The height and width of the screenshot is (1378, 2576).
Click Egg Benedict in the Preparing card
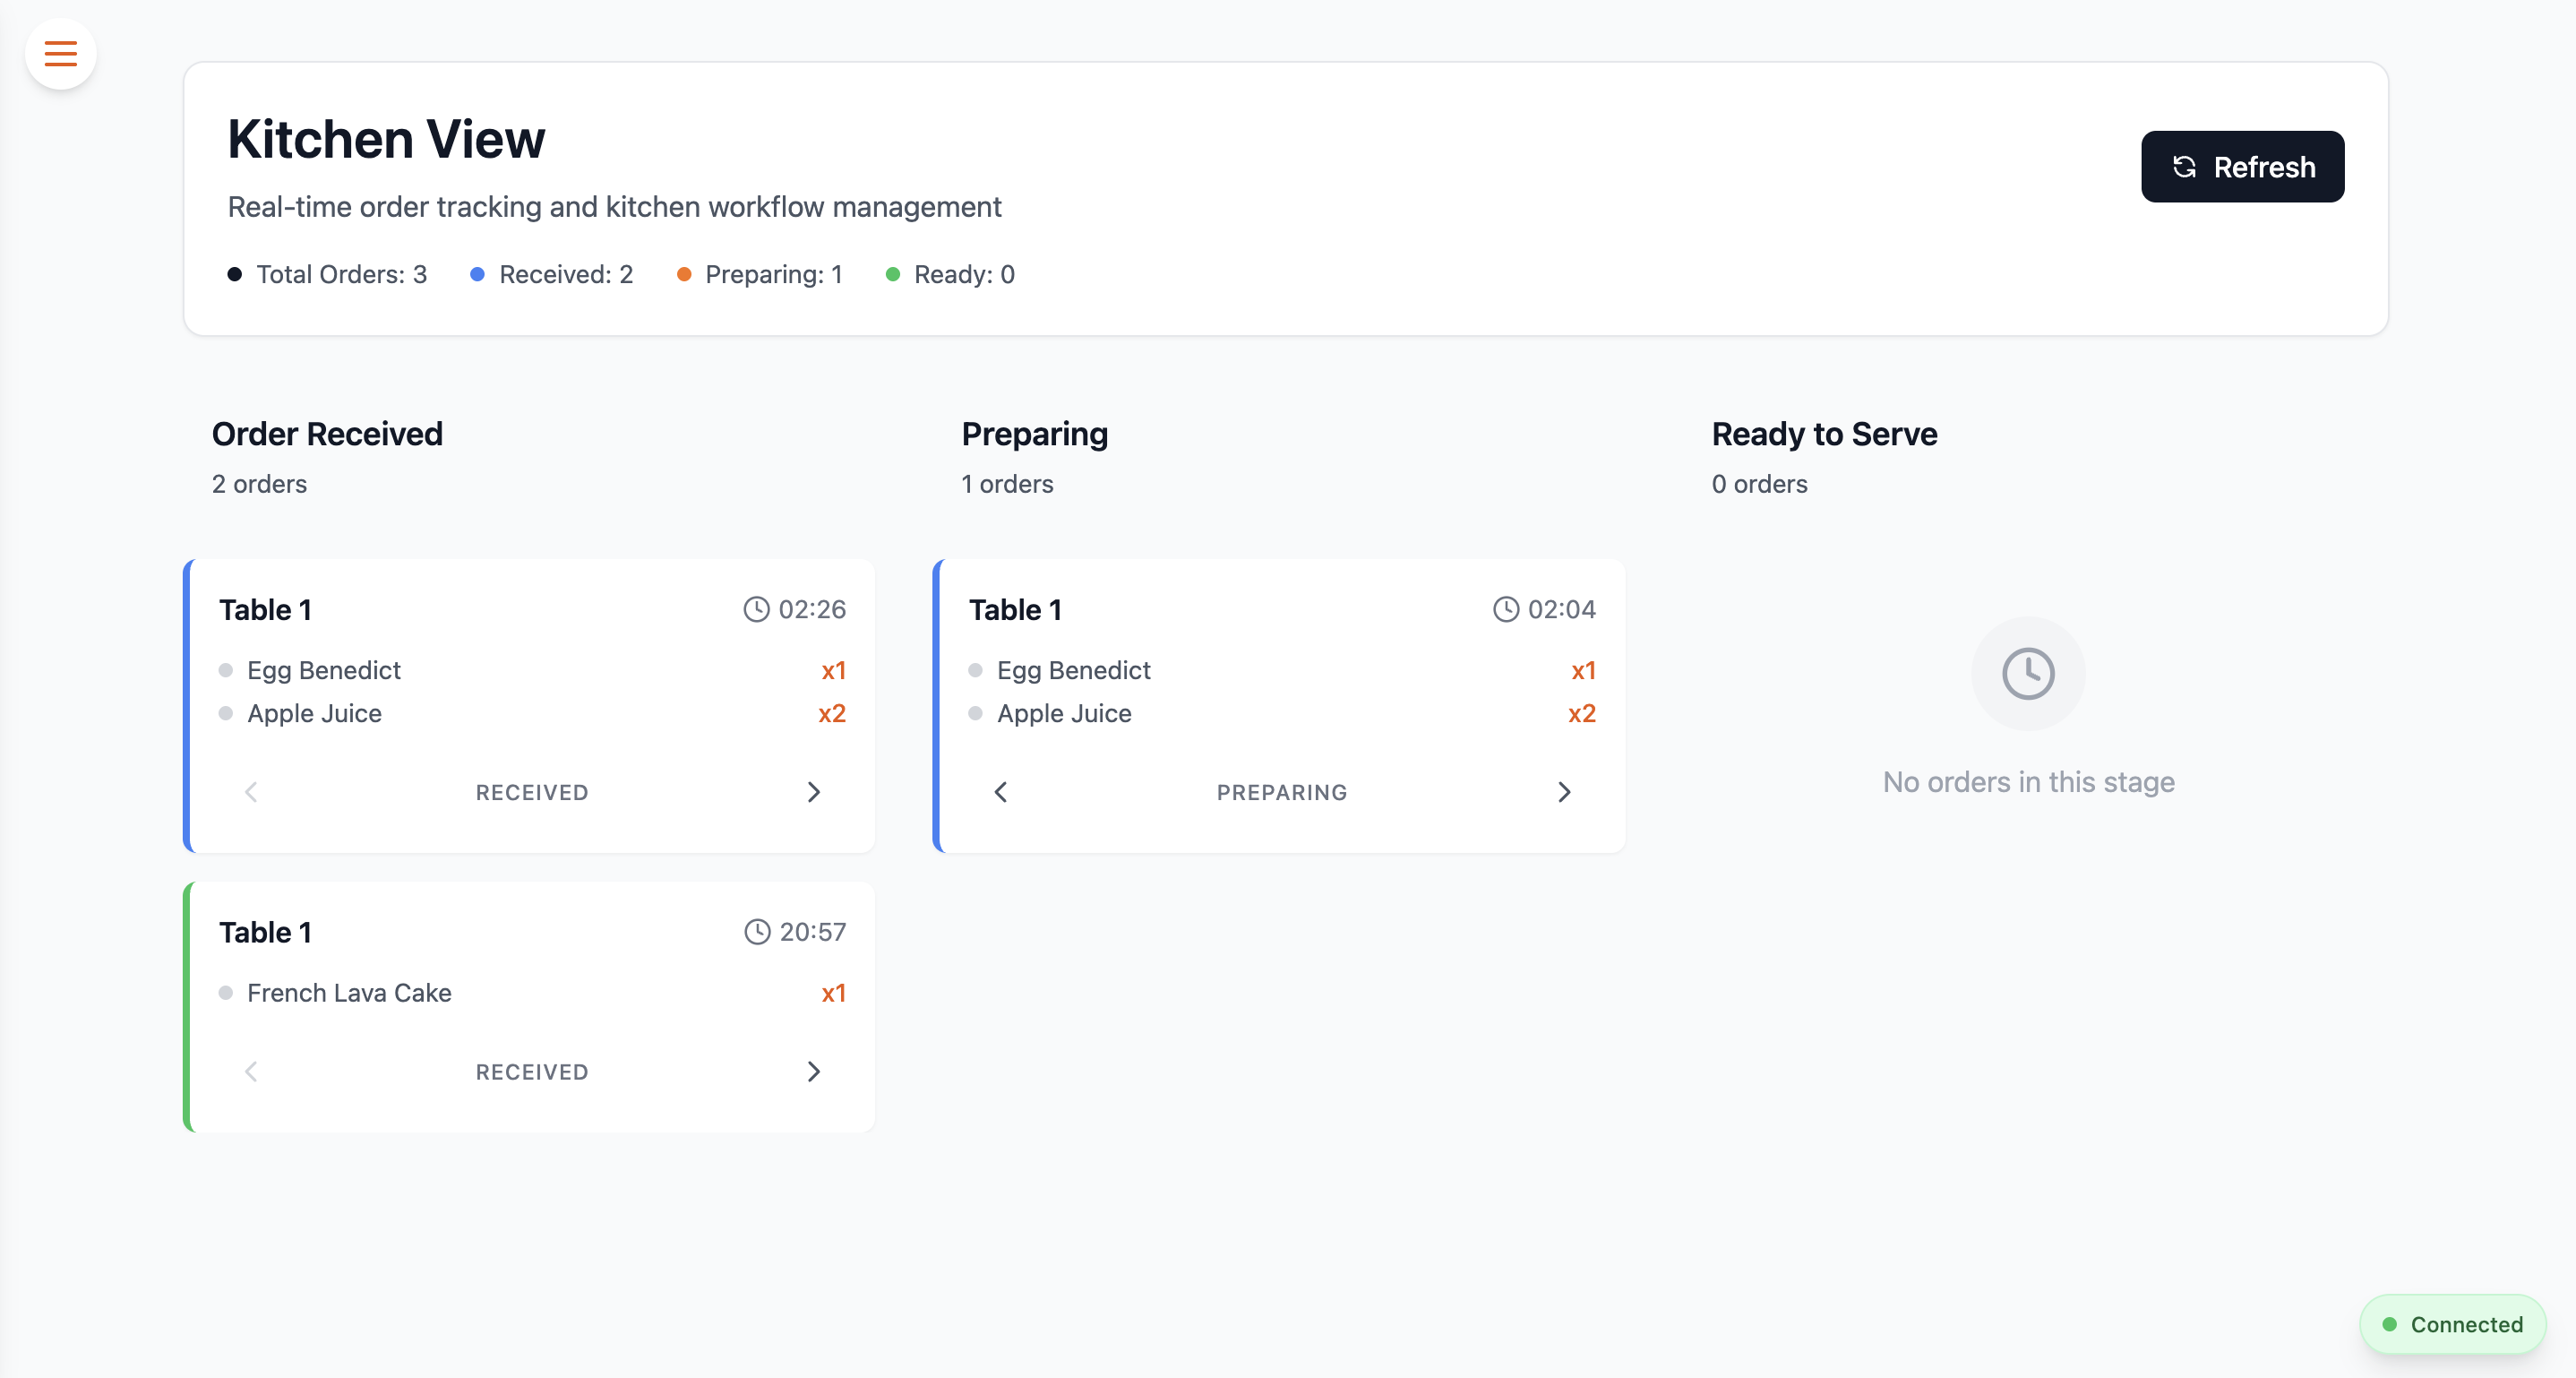[x=1073, y=670]
